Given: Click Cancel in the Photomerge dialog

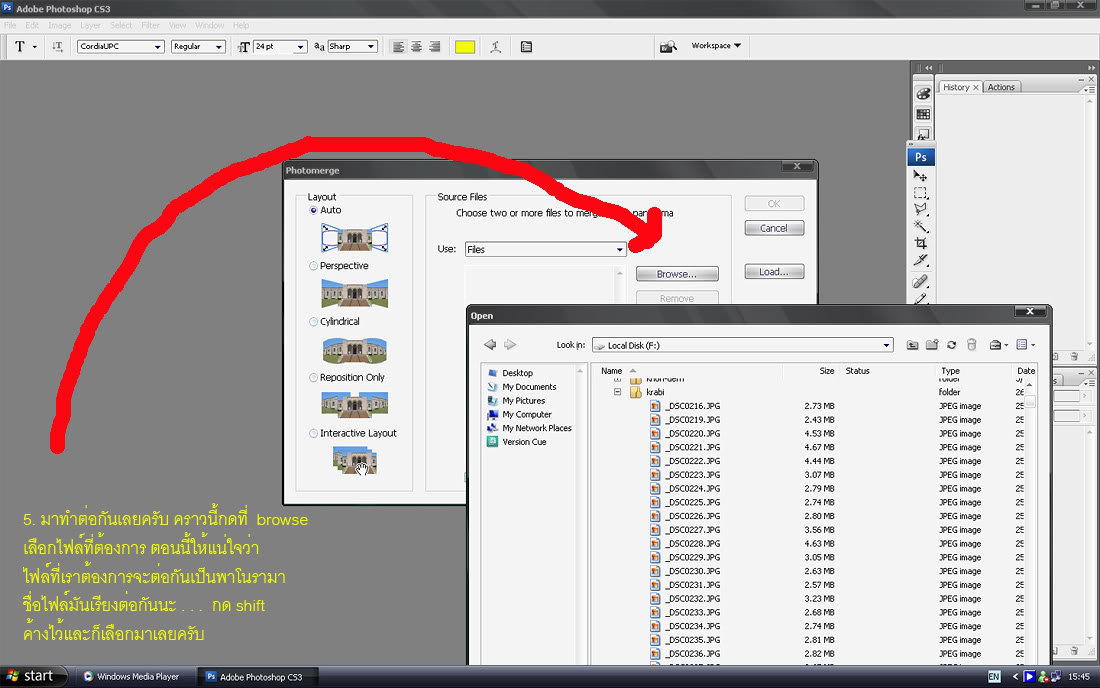Looking at the screenshot, I should [774, 228].
